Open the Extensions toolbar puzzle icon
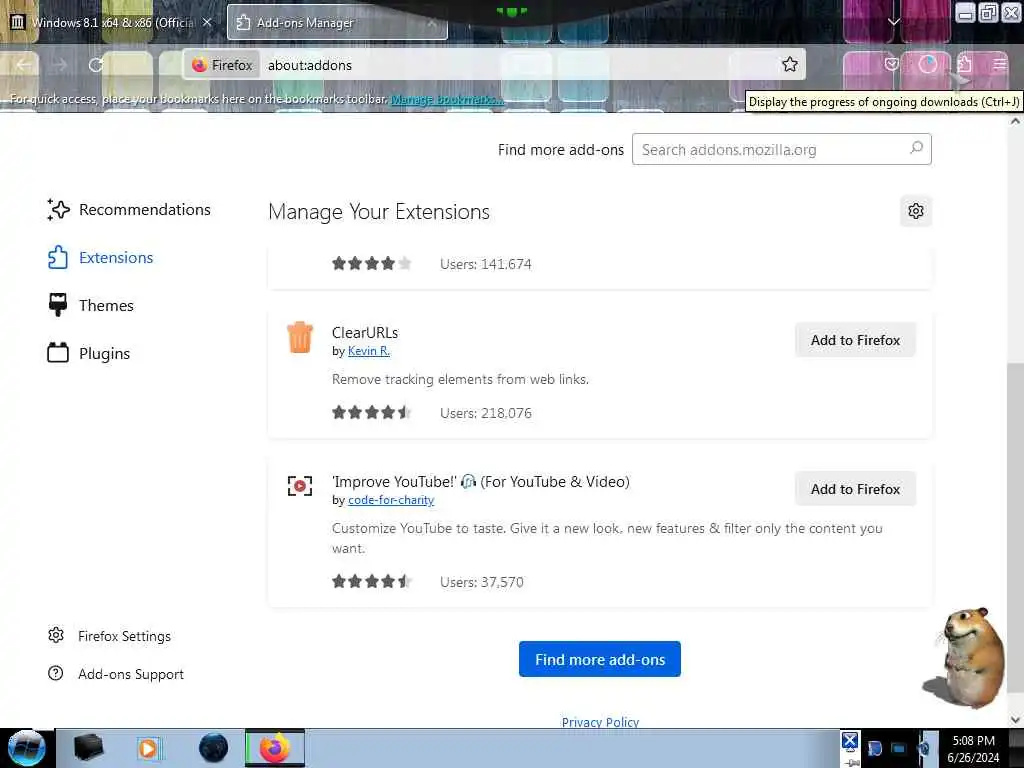1024x768 pixels. coord(965,64)
